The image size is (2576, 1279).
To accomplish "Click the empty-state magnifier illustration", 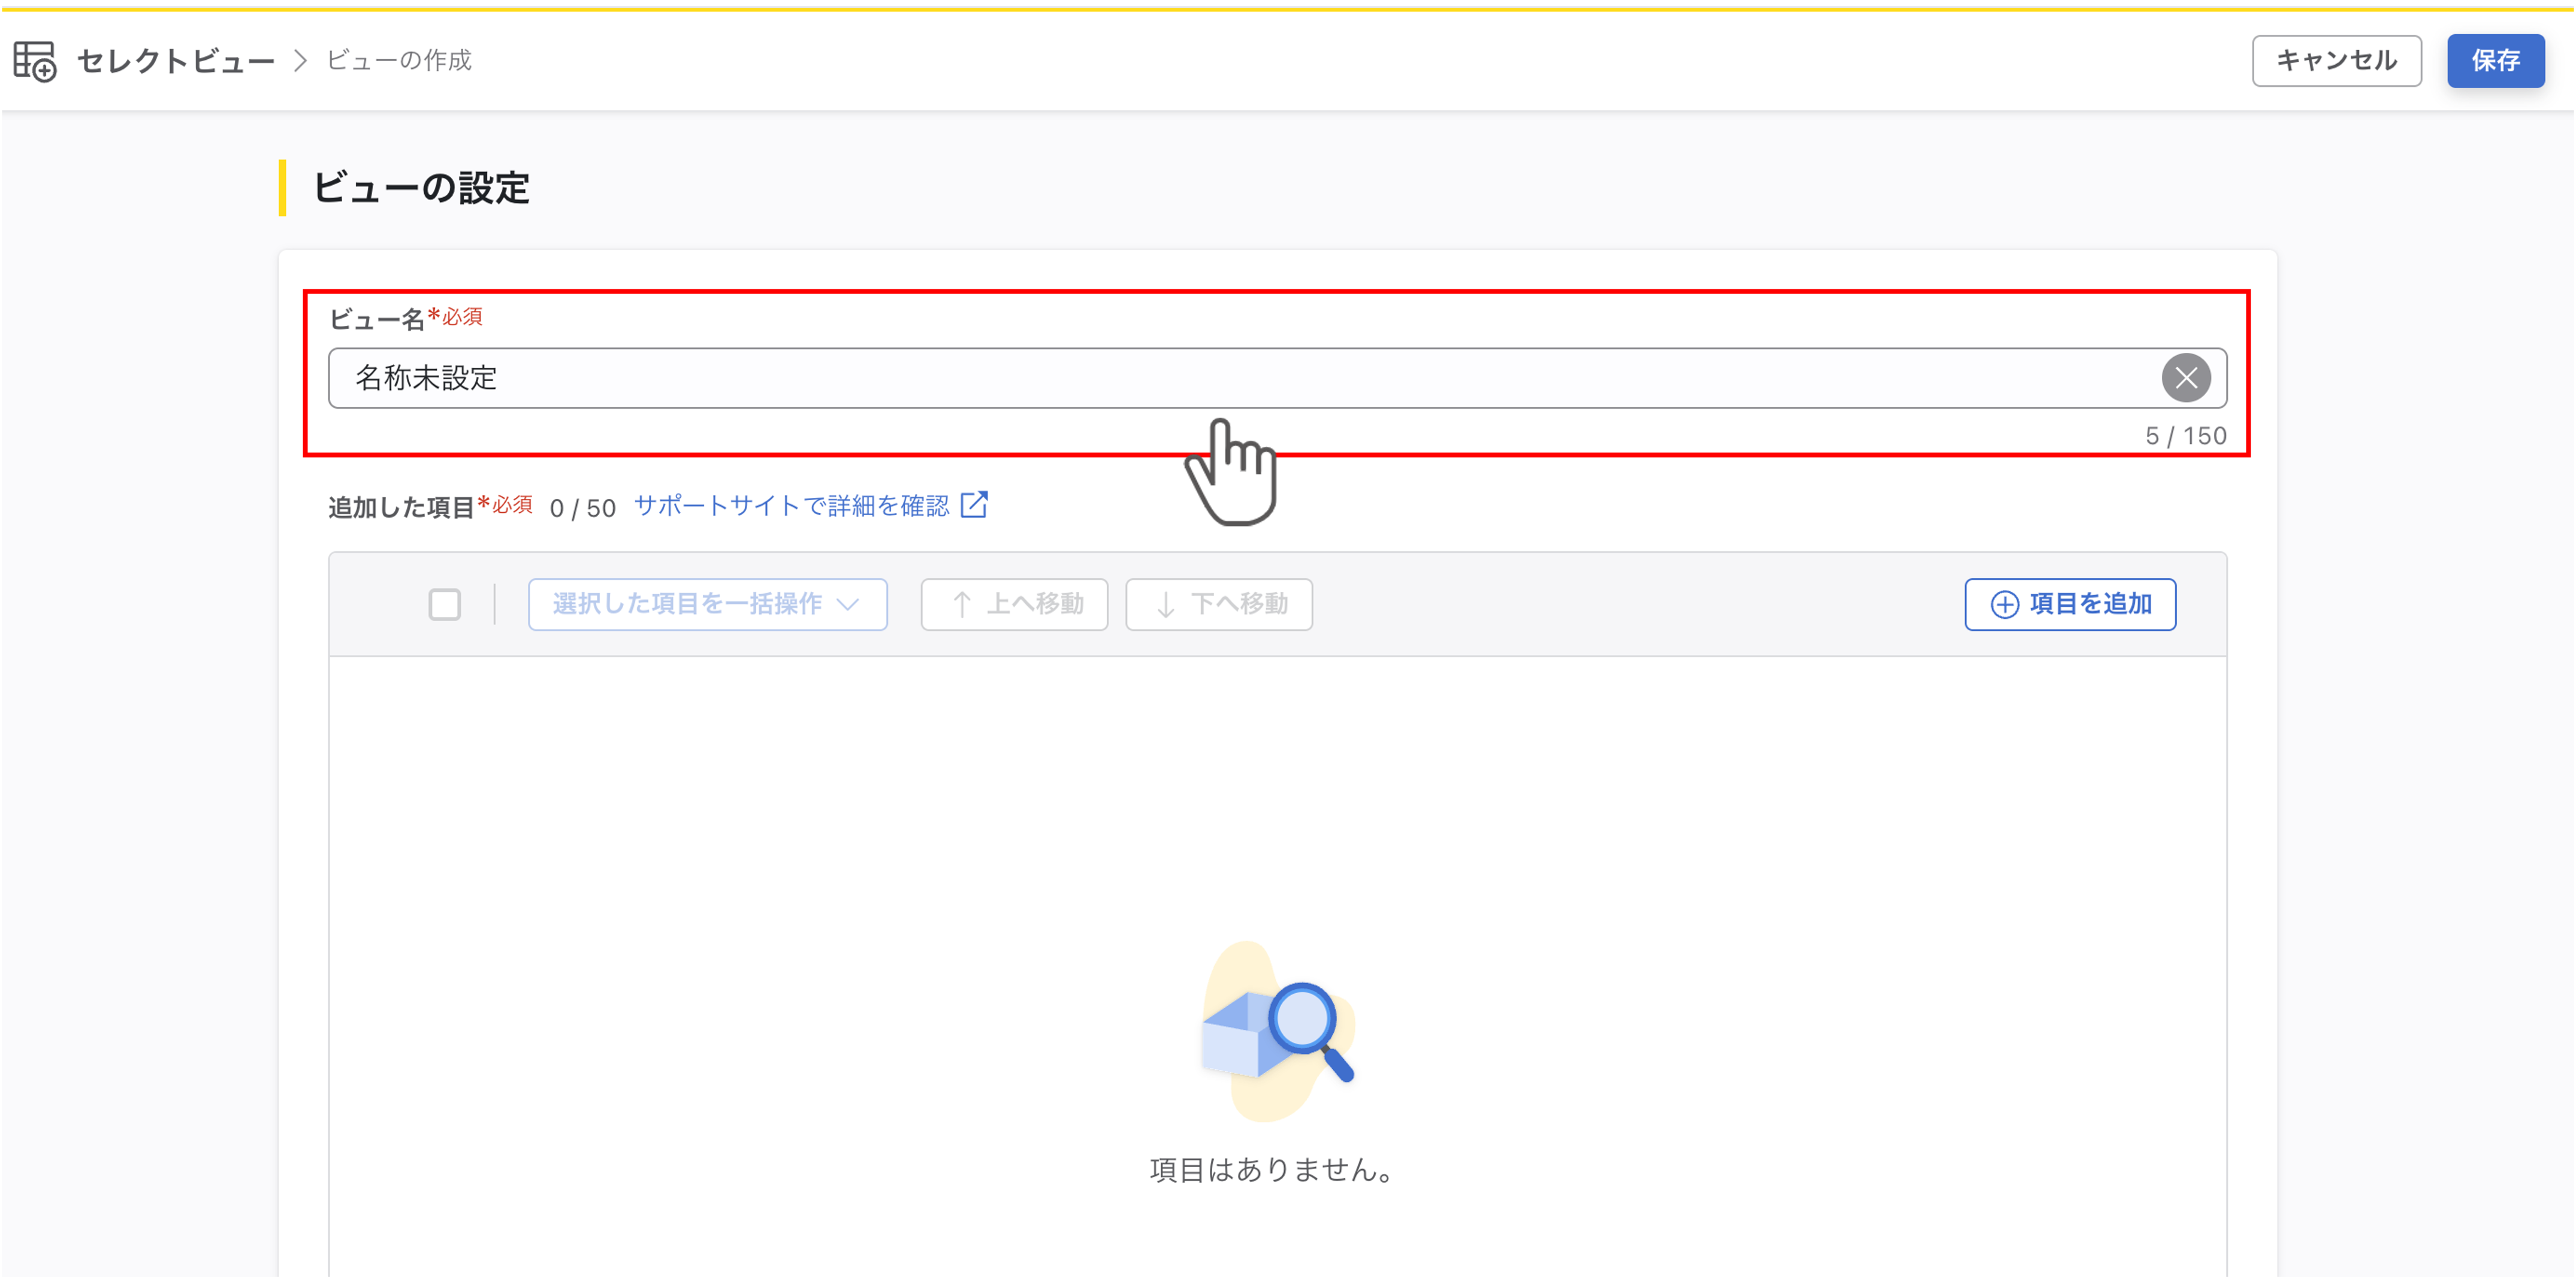I will tap(1278, 1031).
